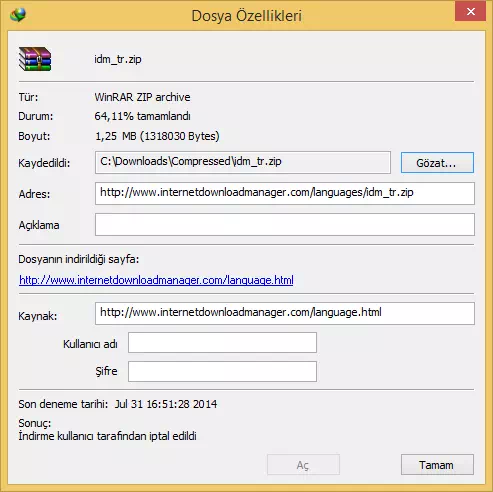
Task: Click the 'Kaynak:' label
Action: pyautogui.click(x=38, y=316)
